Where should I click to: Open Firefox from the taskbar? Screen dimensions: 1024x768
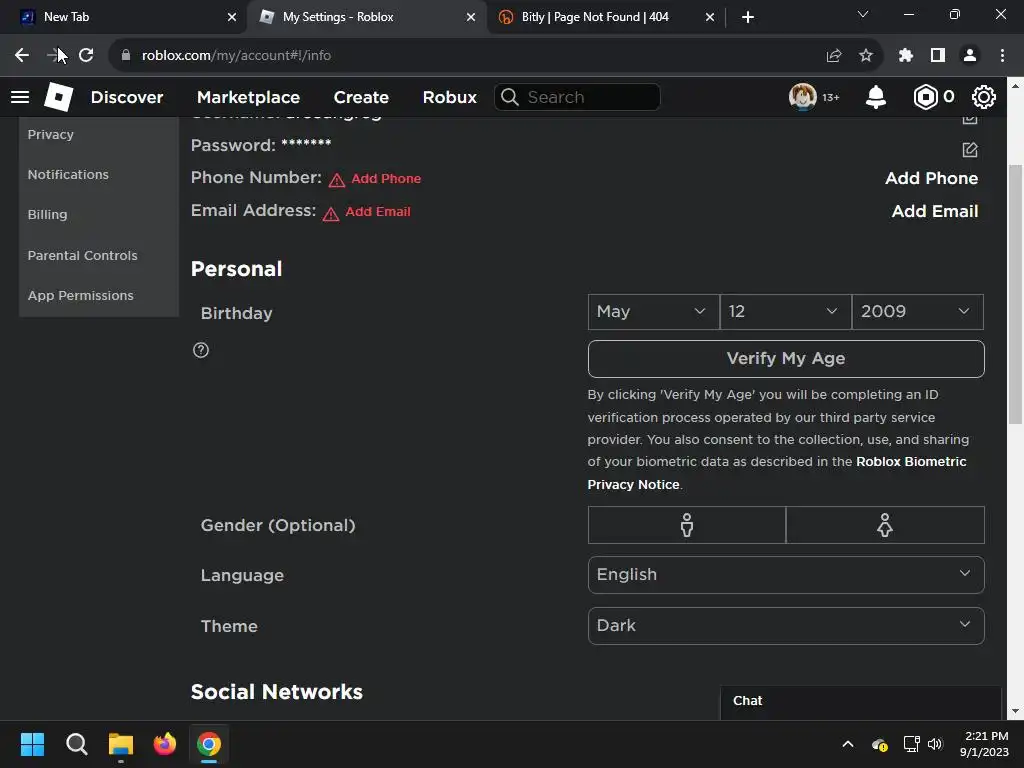[165, 744]
